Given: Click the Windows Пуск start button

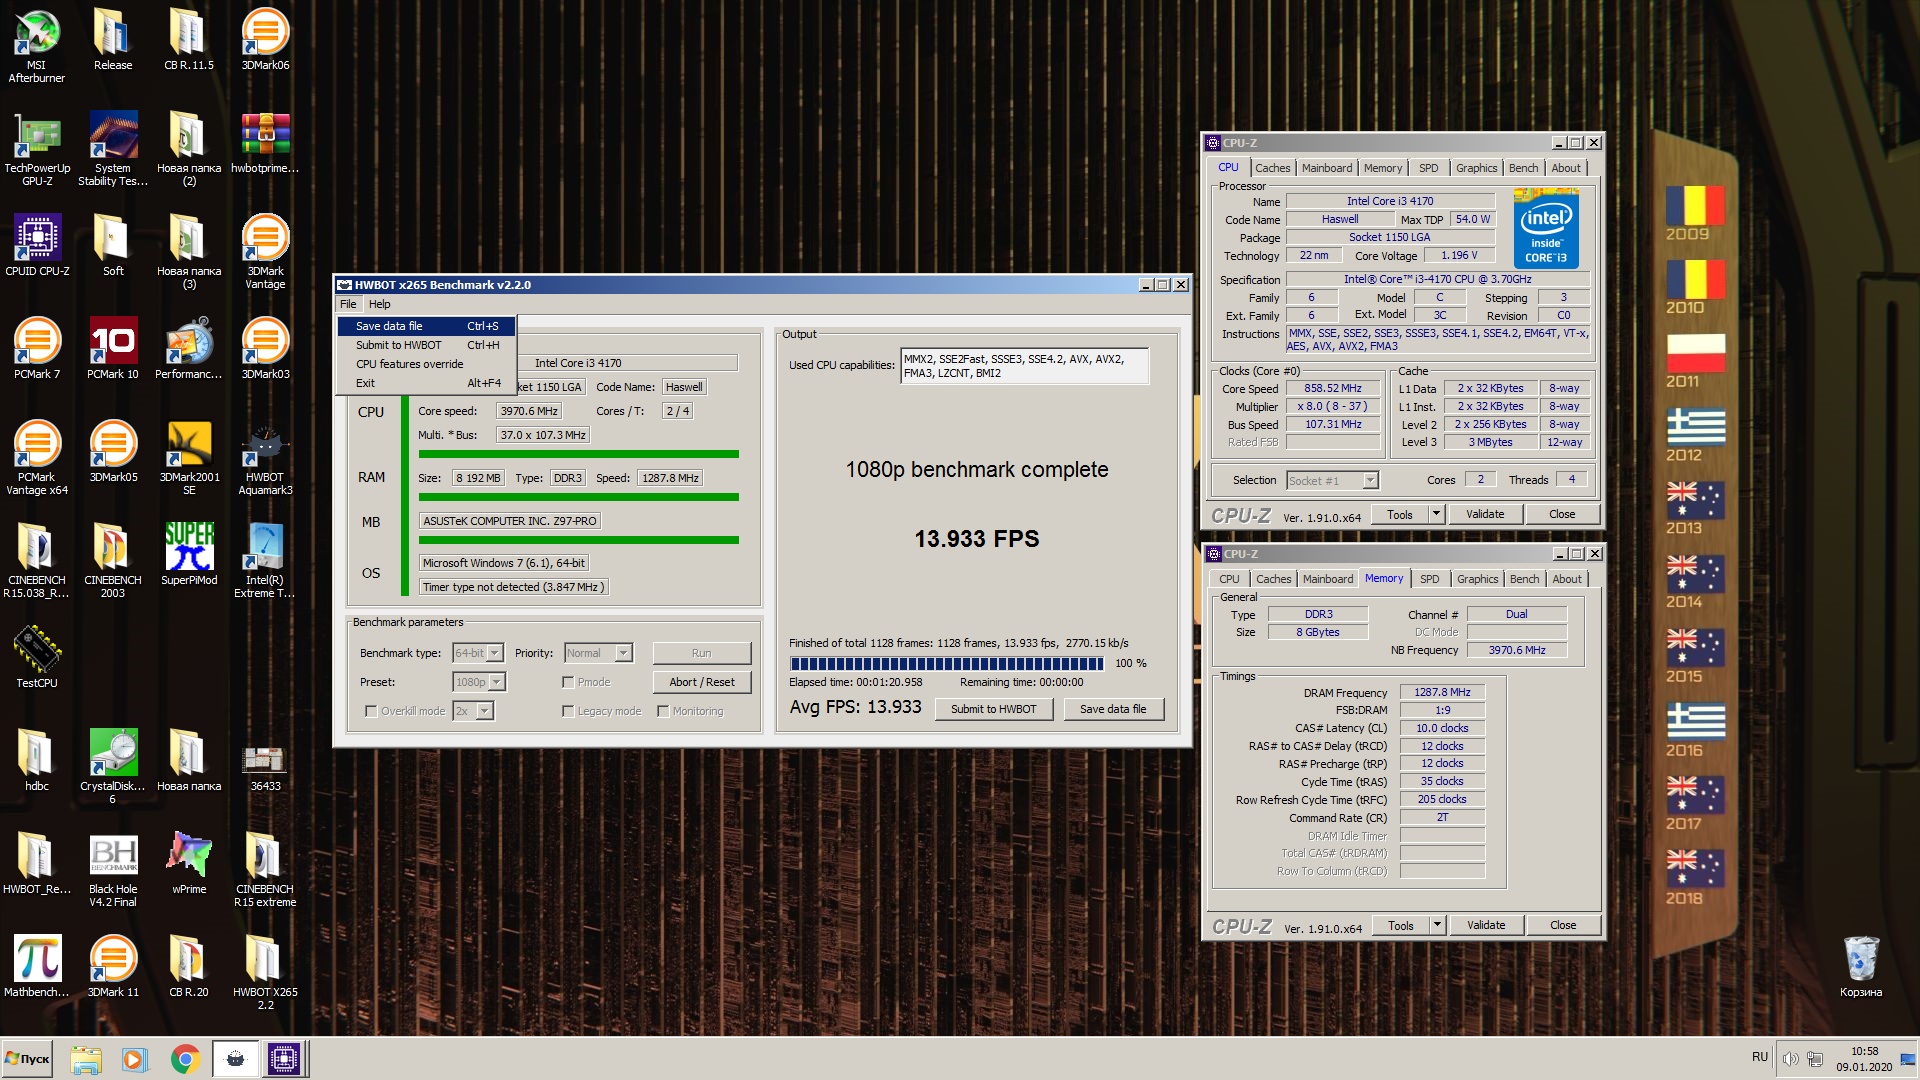Looking at the screenshot, I should point(28,1059).
